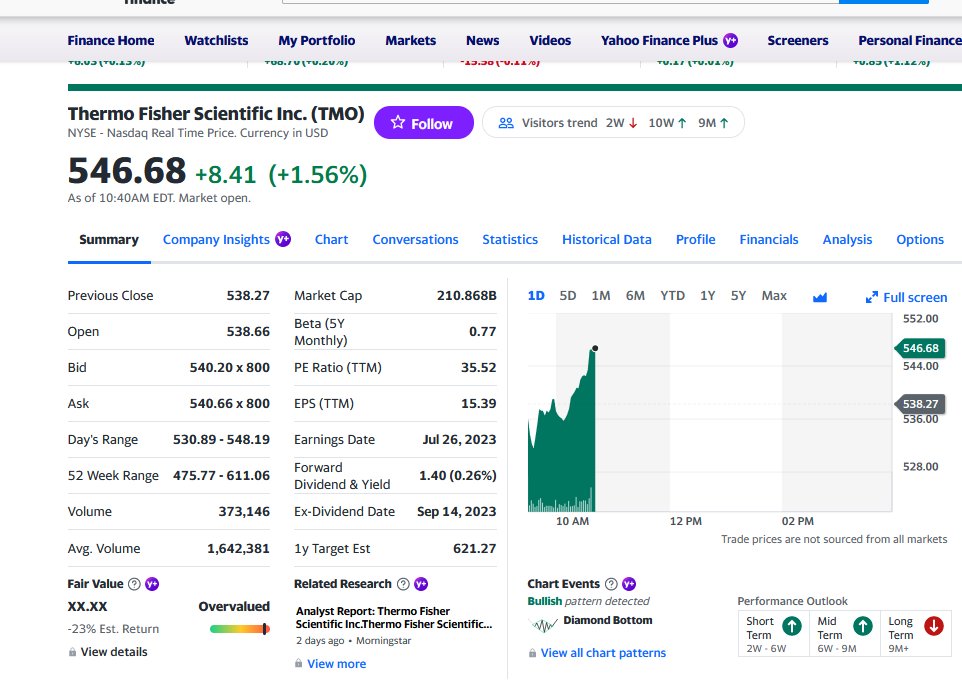Click the visitors trend people icon
The image size is (962, 691).
506,123
